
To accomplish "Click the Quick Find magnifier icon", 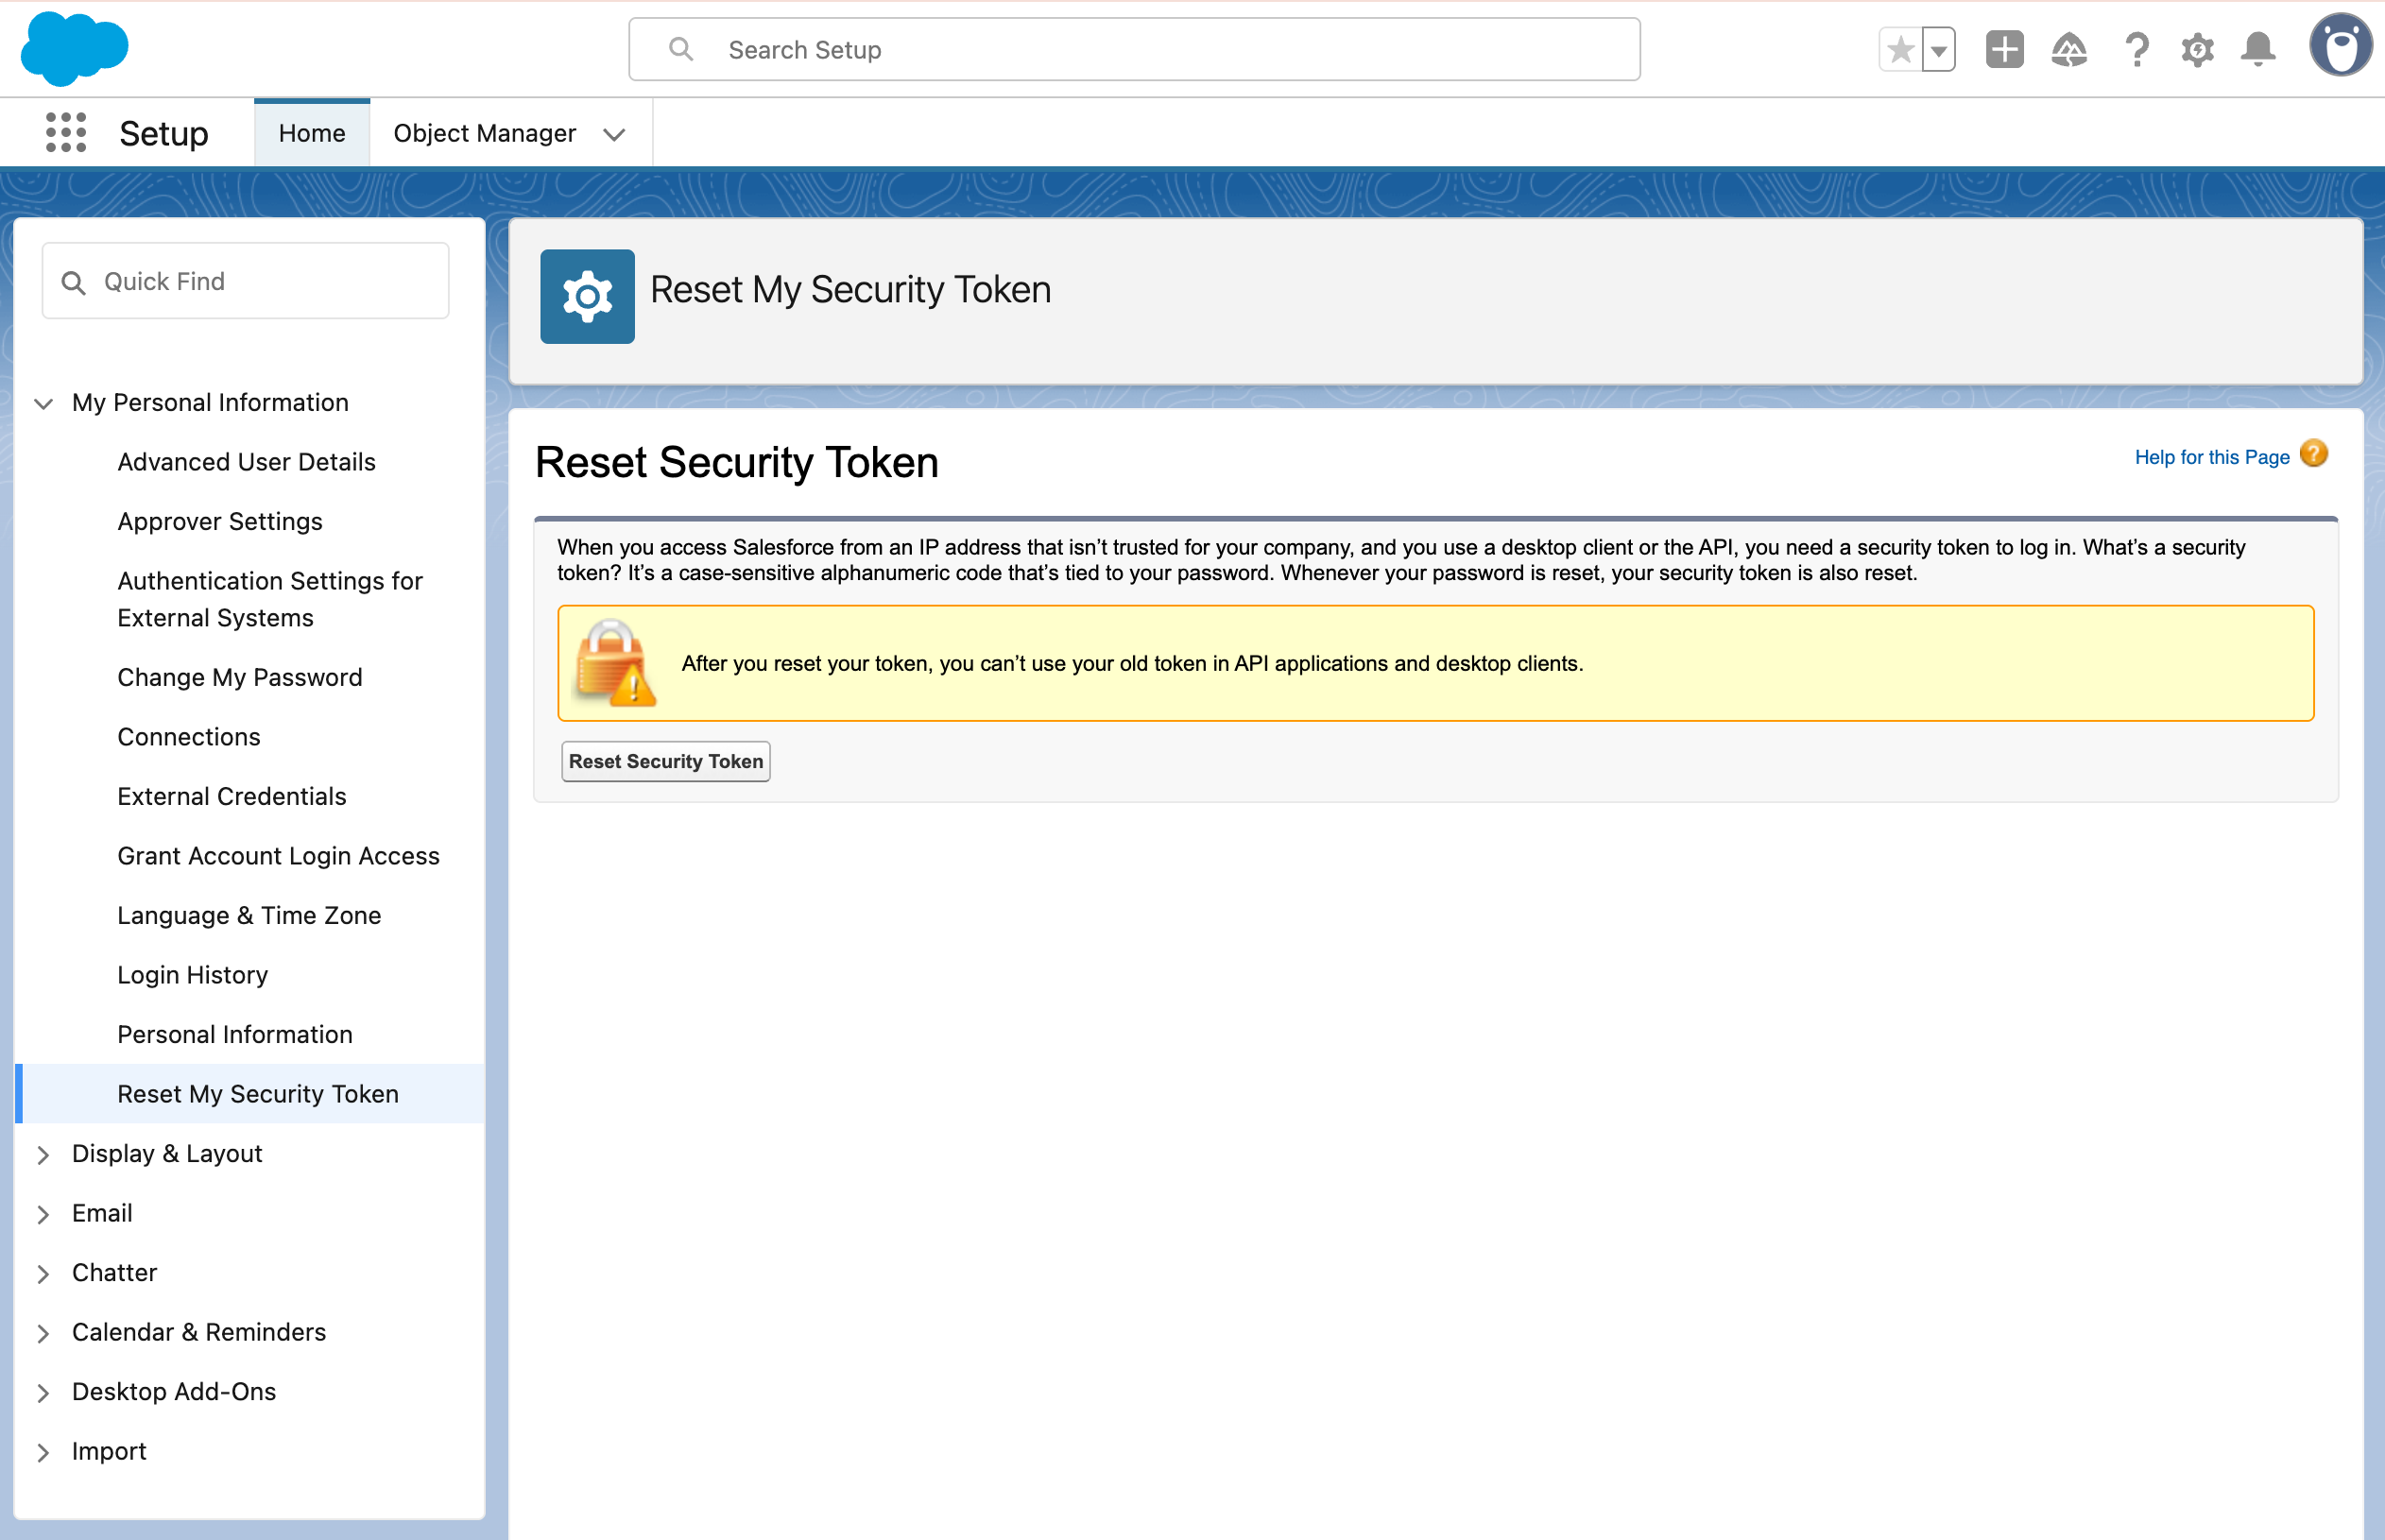I will point(73,282).
